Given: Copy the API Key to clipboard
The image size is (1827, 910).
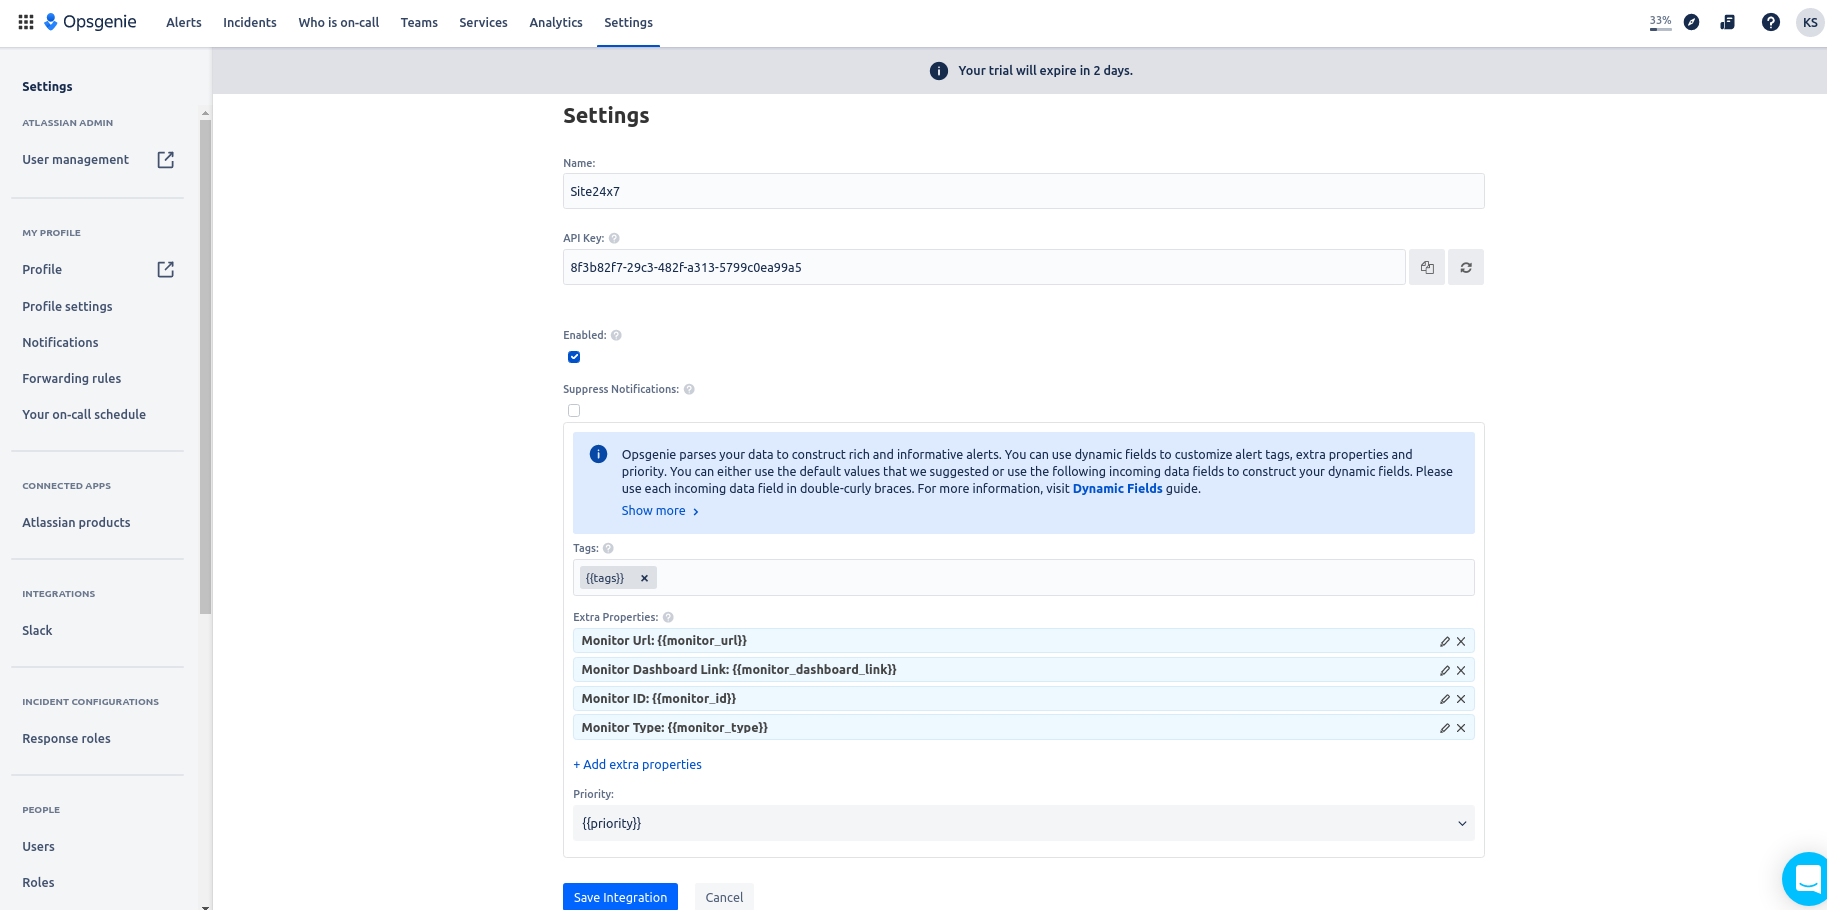Looking at the screenshot, I should [x=1426, y=267].
